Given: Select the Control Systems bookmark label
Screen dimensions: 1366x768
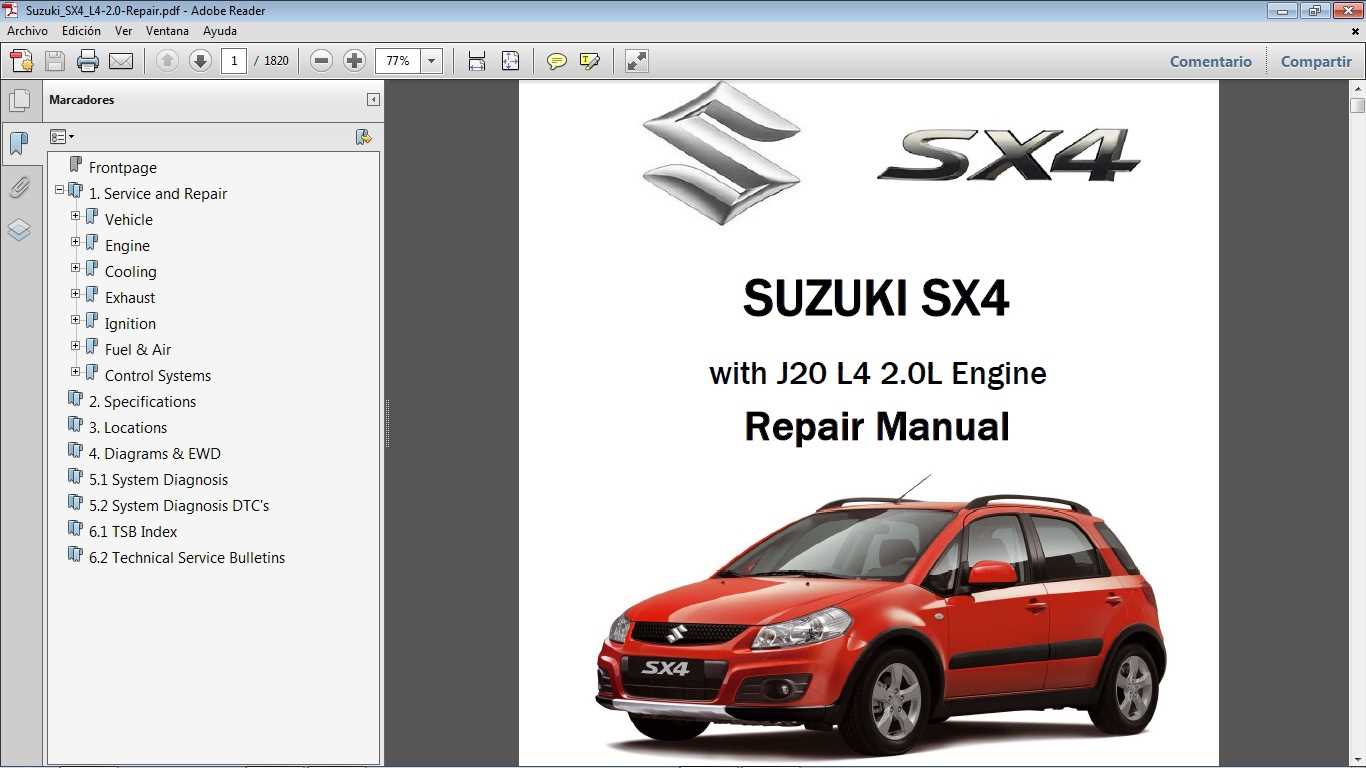Looking at the screenshot, I should [158, 376].
